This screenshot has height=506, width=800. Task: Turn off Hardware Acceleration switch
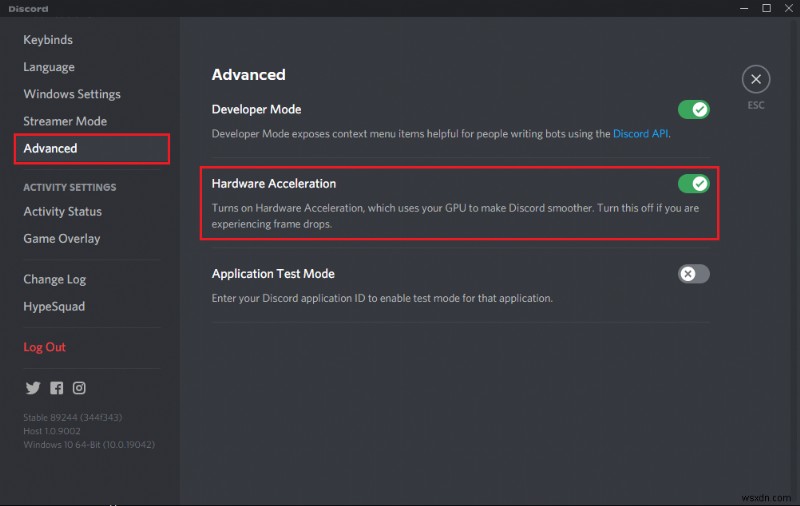[x=693, y=184]
